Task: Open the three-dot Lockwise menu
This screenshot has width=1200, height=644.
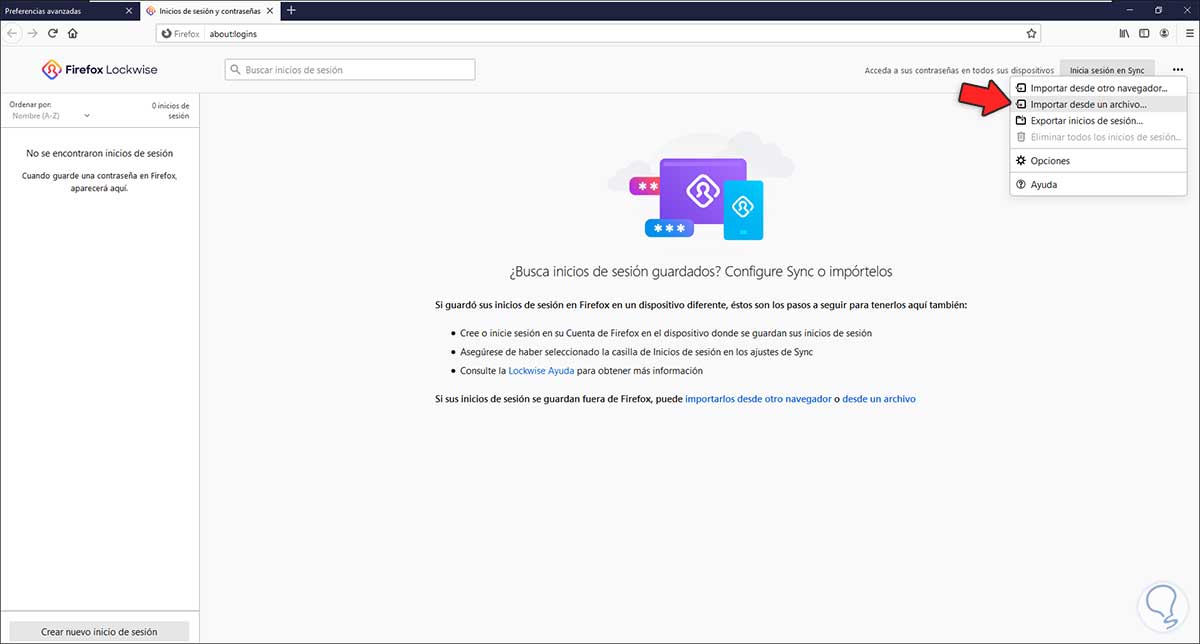Action: click(x=1177, y=70)
